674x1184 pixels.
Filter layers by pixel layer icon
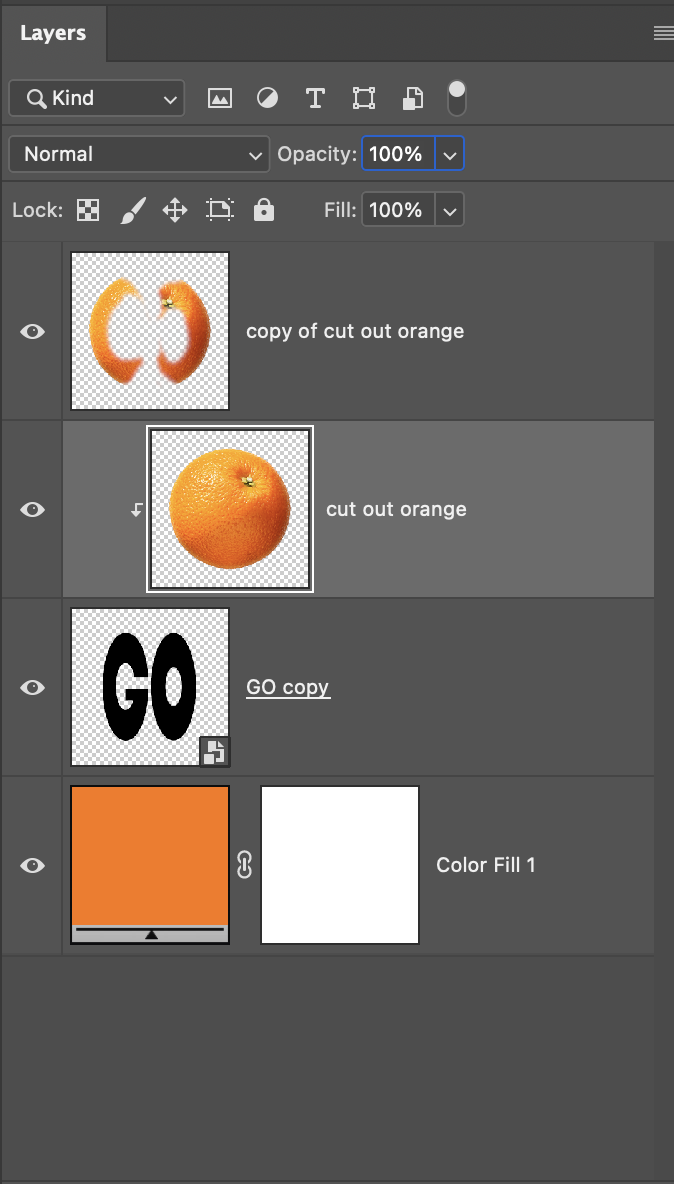coord(220,98)
